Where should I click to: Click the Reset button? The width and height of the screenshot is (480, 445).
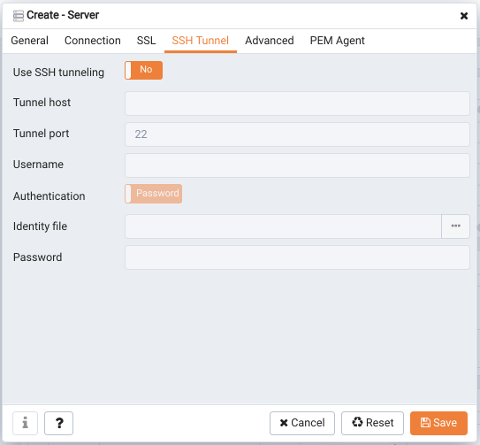[x=372, y=423]
